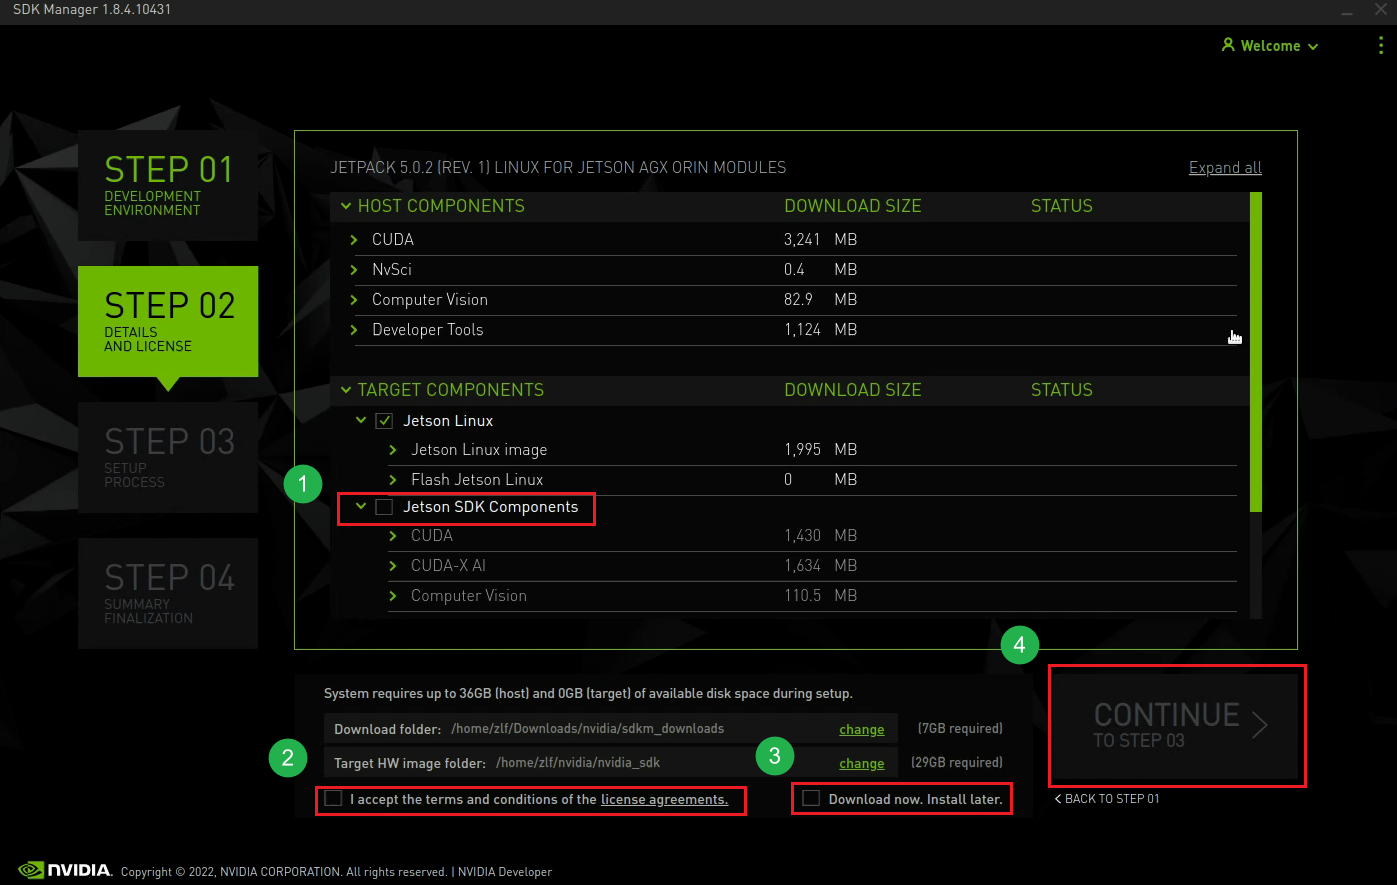Click the (29GB required) text
Screen dimensions: 1397x885
957,763
